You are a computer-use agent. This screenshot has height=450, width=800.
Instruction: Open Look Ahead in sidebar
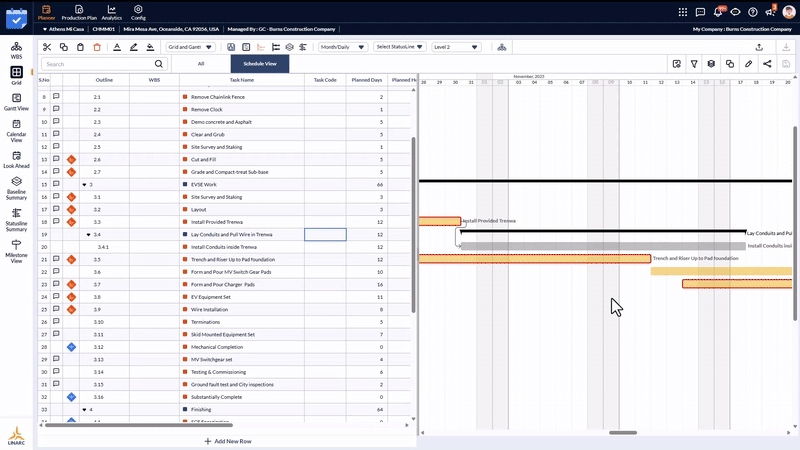coord(16,160)
